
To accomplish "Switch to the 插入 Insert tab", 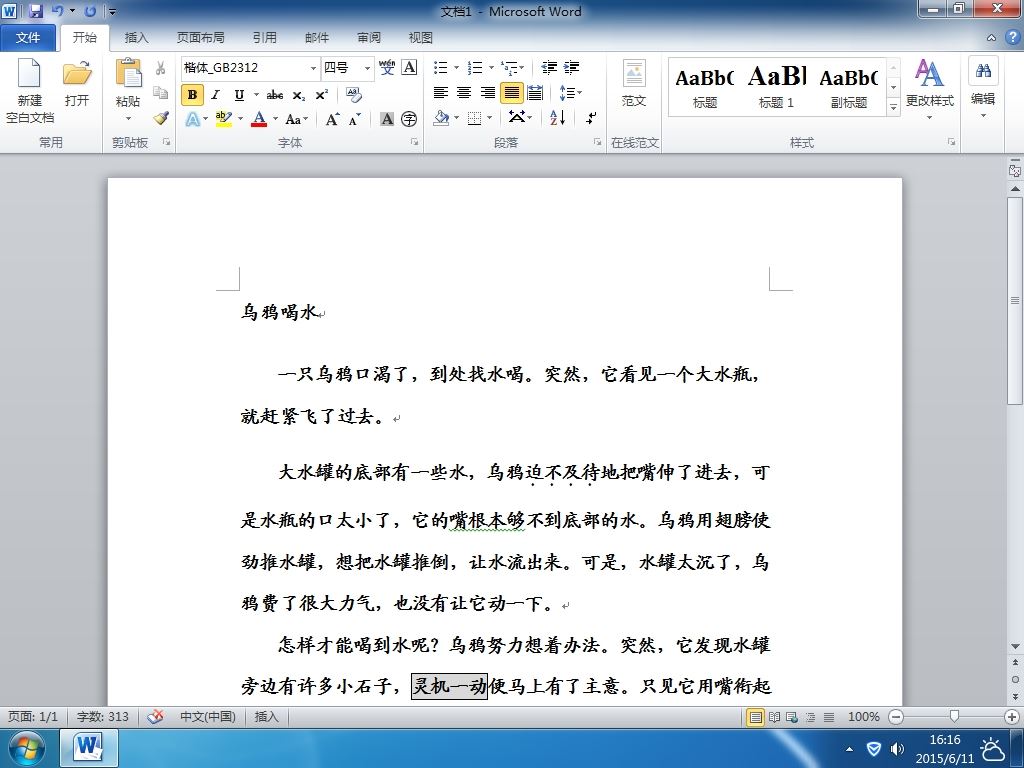I will [x=136, y=38].
